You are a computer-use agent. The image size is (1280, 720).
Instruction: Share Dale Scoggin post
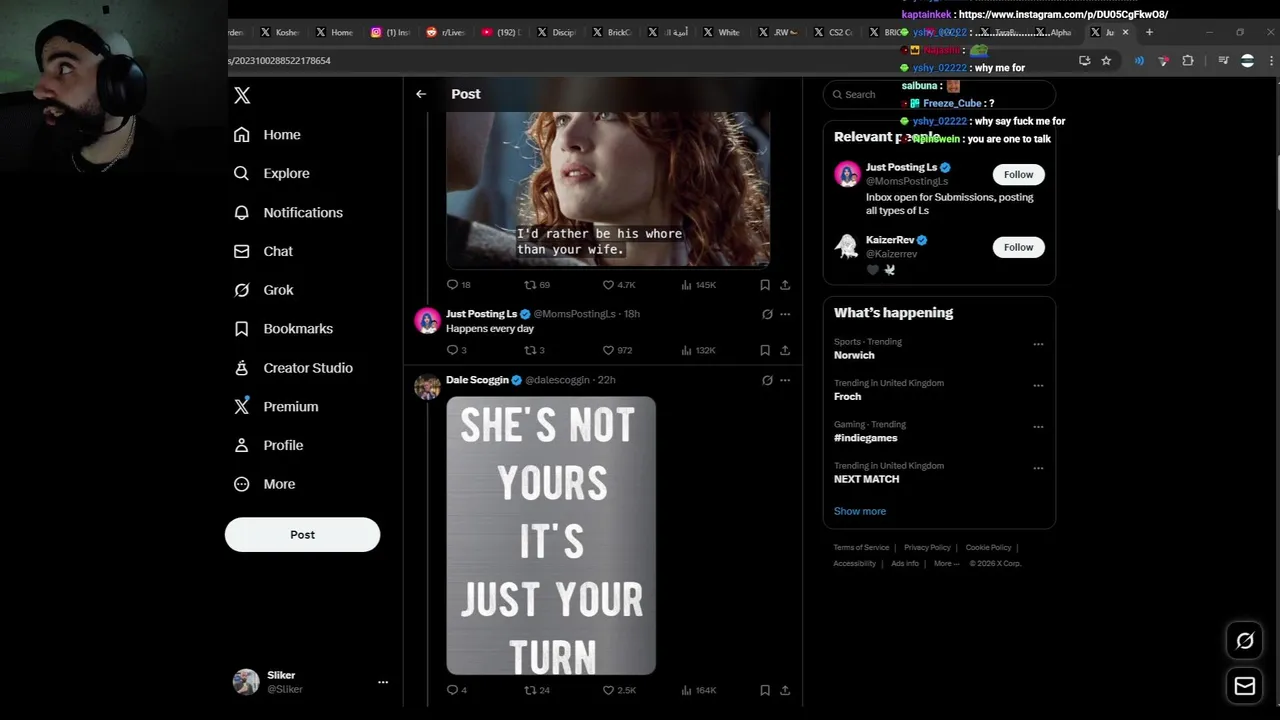[x=785, y=690]
